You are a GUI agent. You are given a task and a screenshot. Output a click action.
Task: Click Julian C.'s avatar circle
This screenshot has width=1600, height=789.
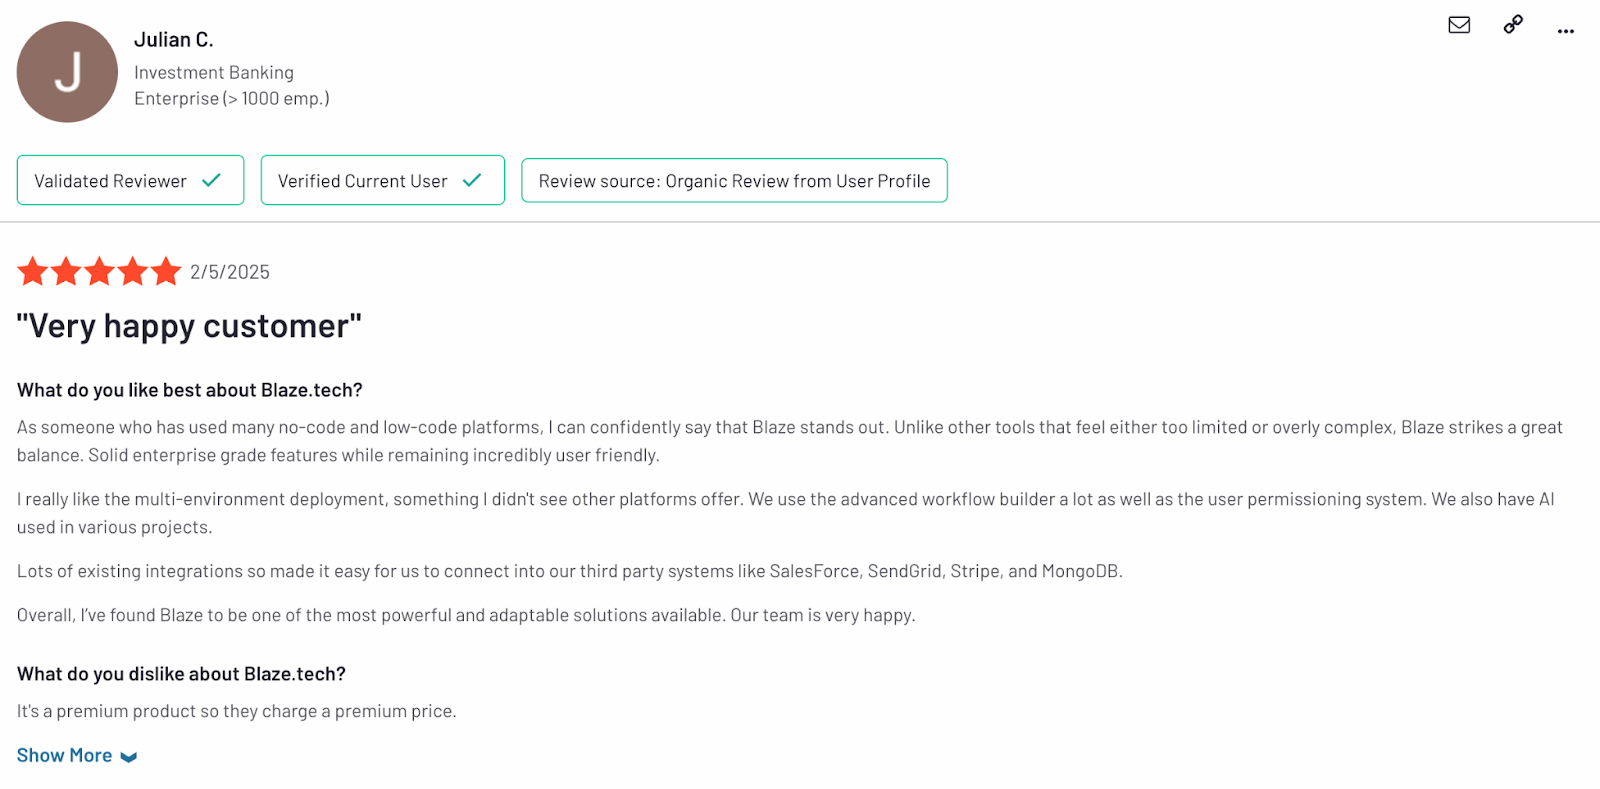coord(67,72)
